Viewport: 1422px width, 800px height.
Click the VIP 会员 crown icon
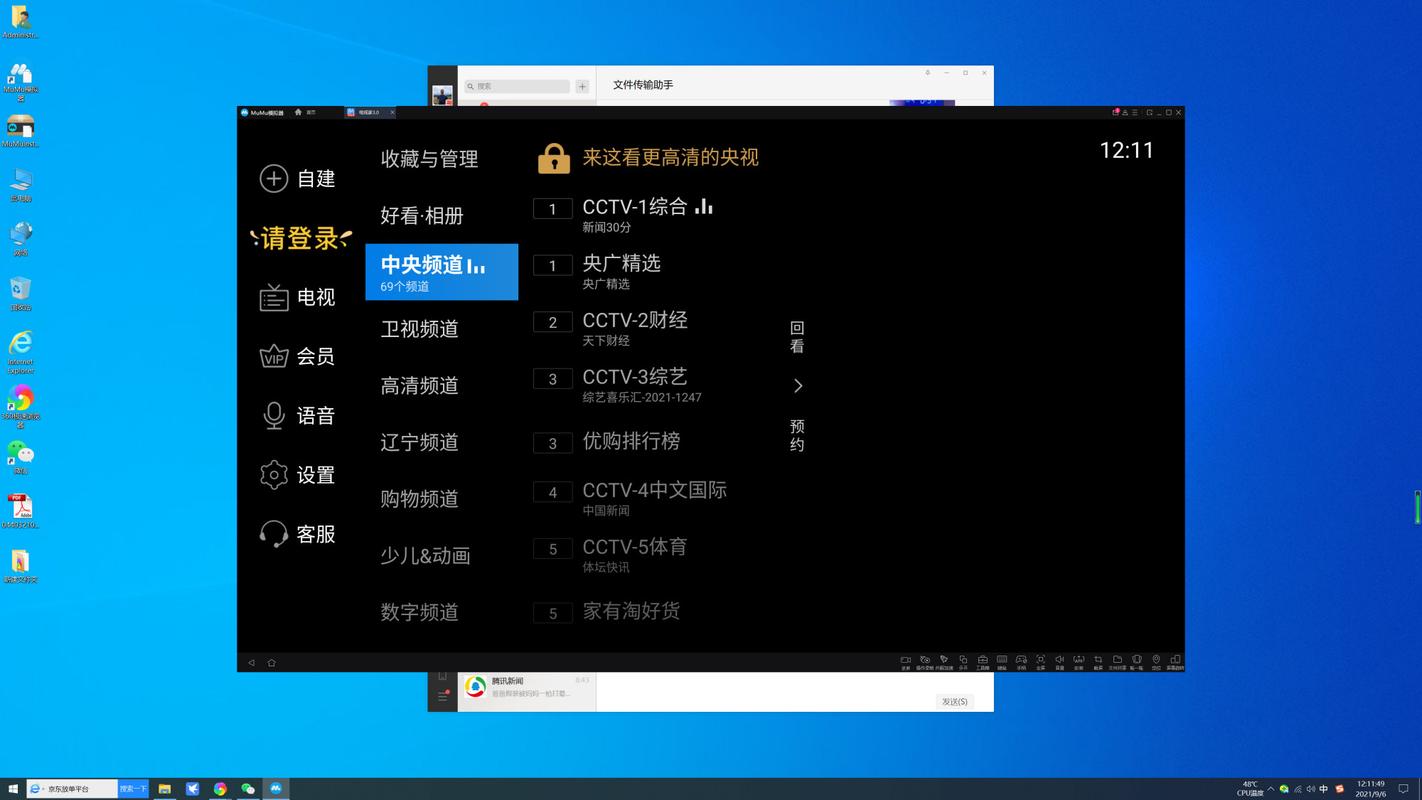click(274, 356)
